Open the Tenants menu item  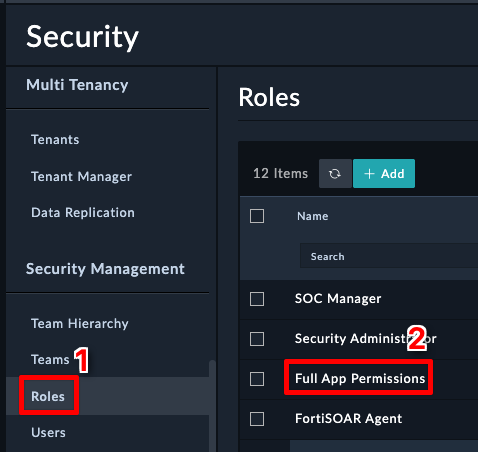click(x=55, y=140)
